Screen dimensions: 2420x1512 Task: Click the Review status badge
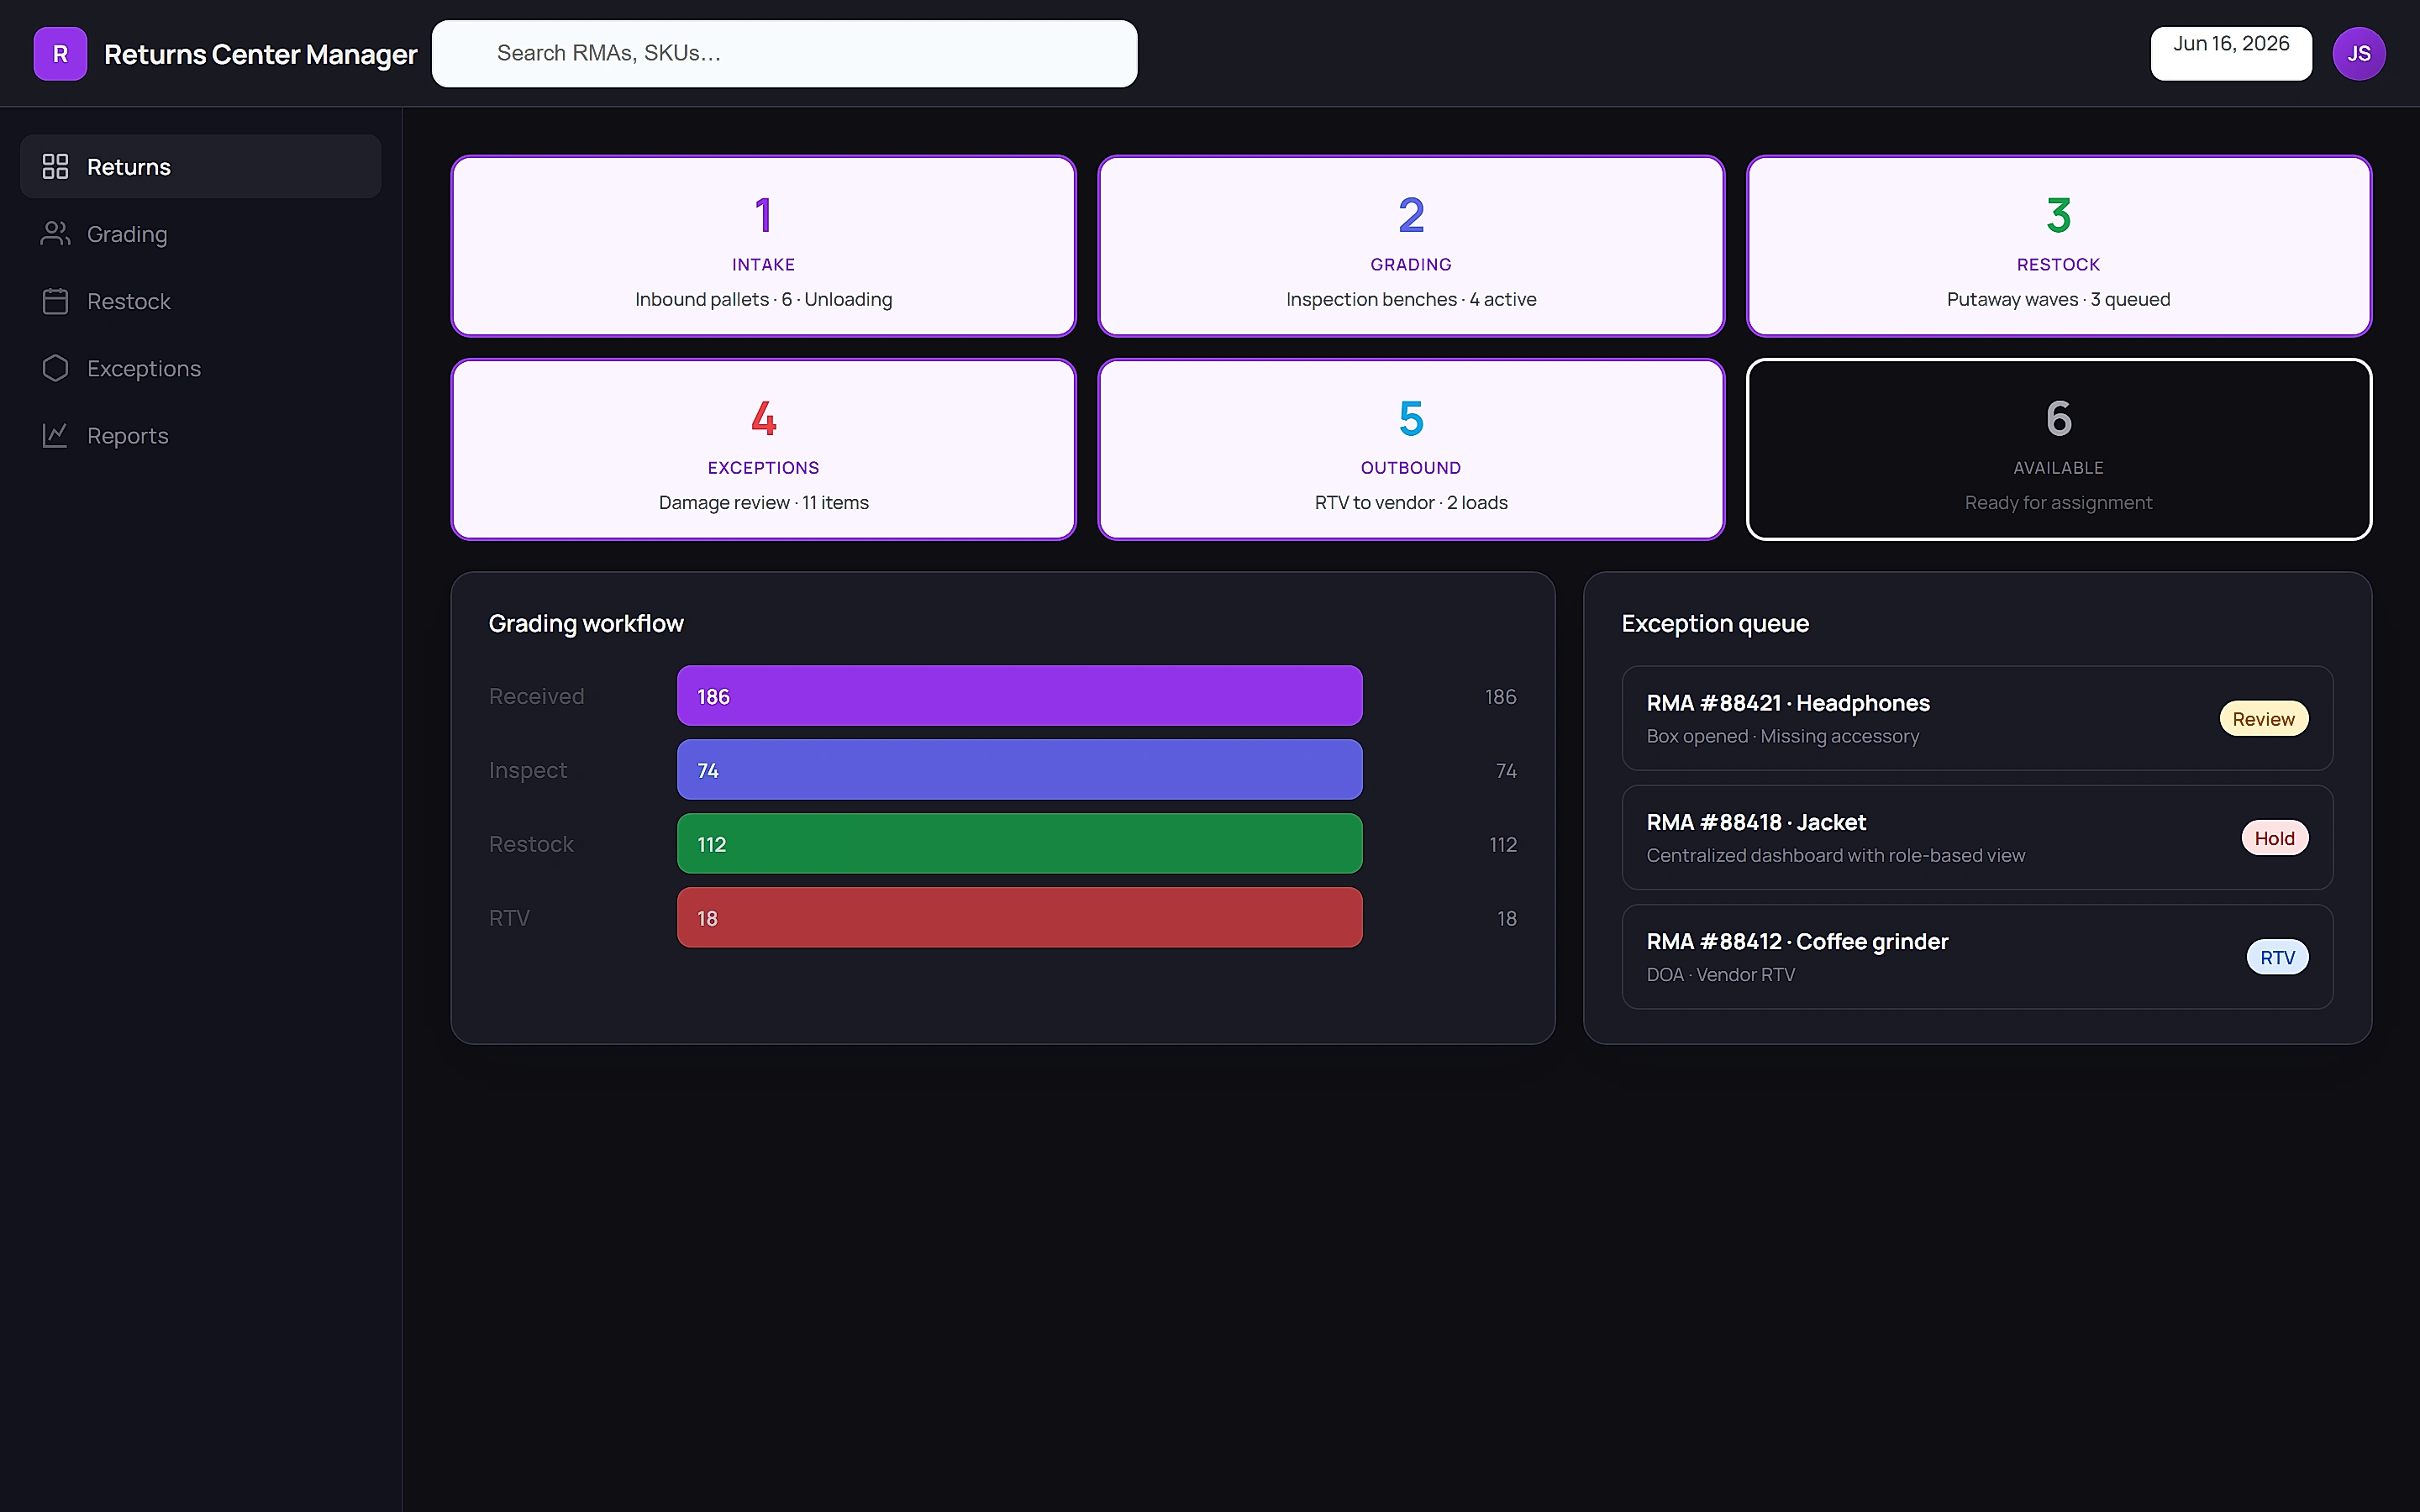[2263, 719]
